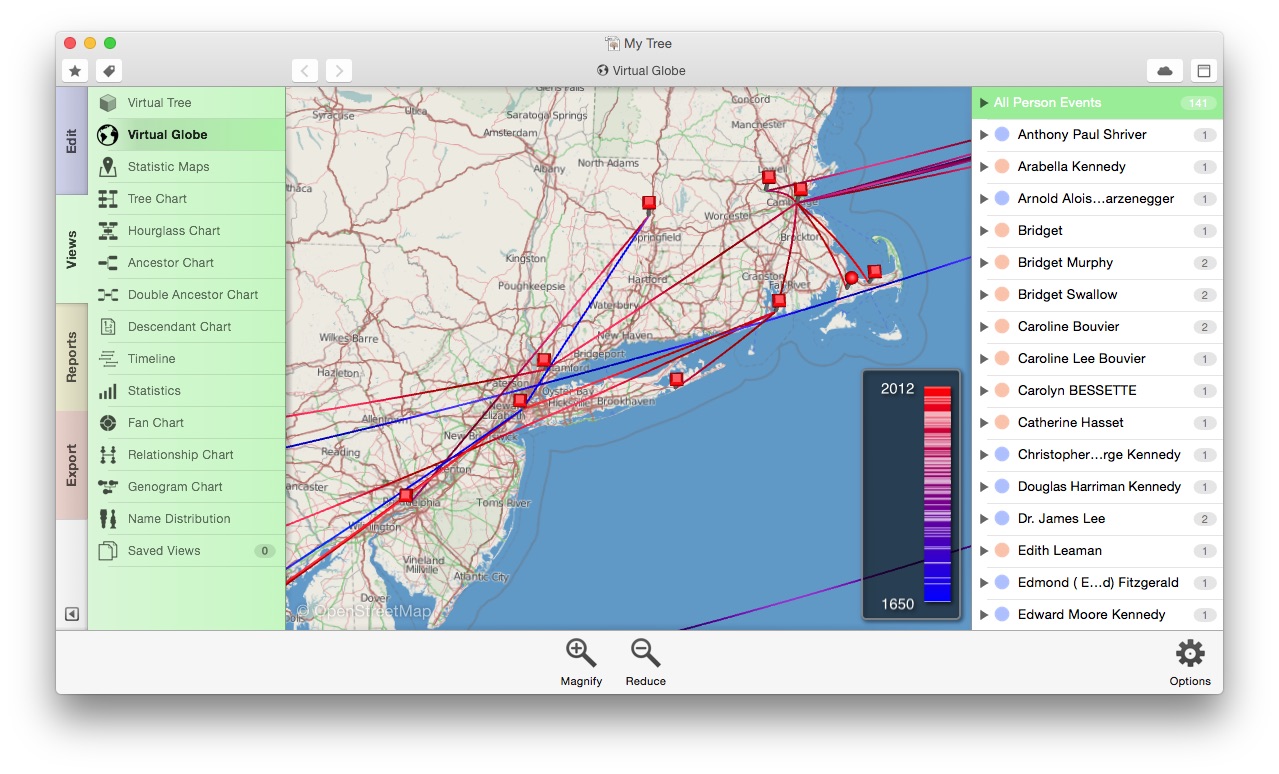
Task: Expand Arabella Kennedy row
Action: pos(984,167)
